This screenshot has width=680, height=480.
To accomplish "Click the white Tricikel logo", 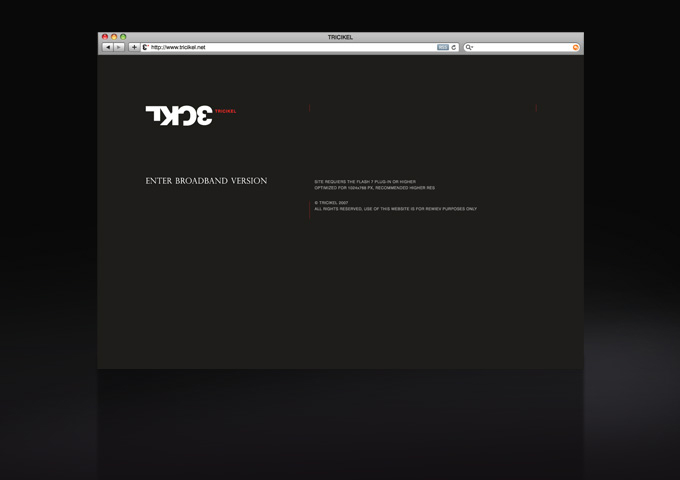I will pos(179,115).
